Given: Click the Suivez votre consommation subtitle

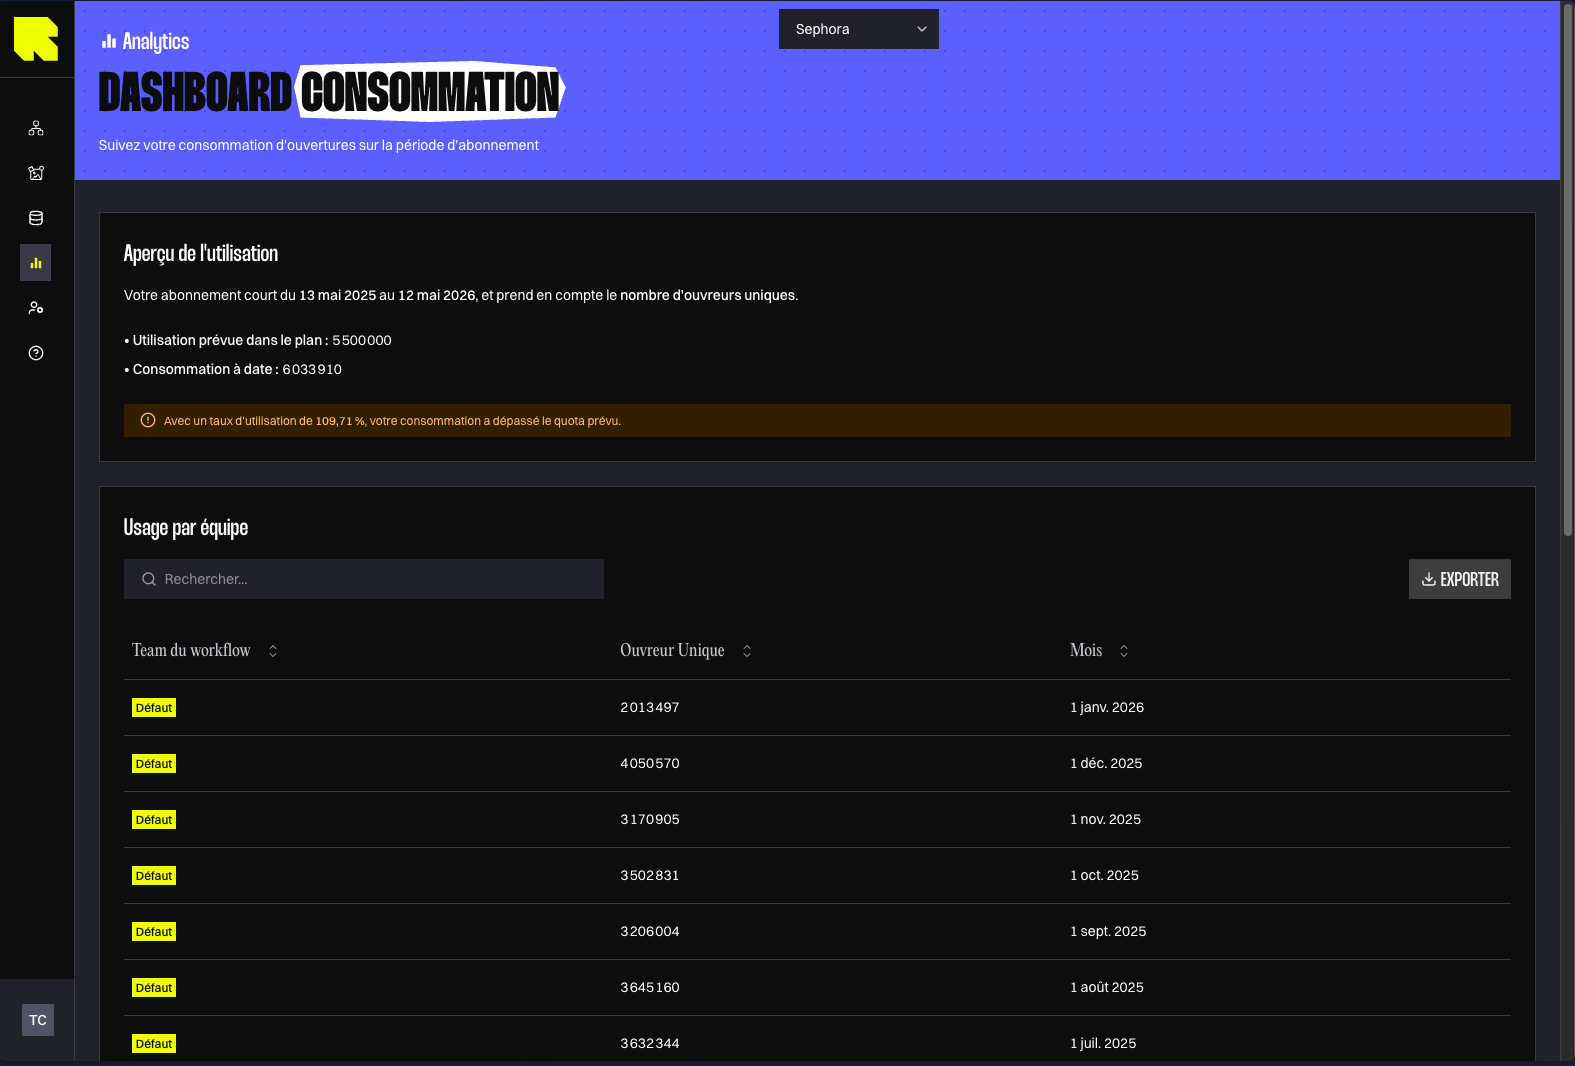Looking at the screenshot, I should click(x=319, y=146).
